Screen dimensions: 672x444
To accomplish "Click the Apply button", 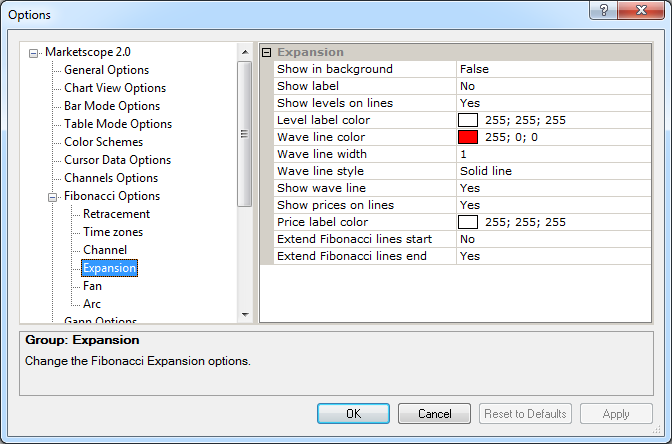I will [616, 414].
